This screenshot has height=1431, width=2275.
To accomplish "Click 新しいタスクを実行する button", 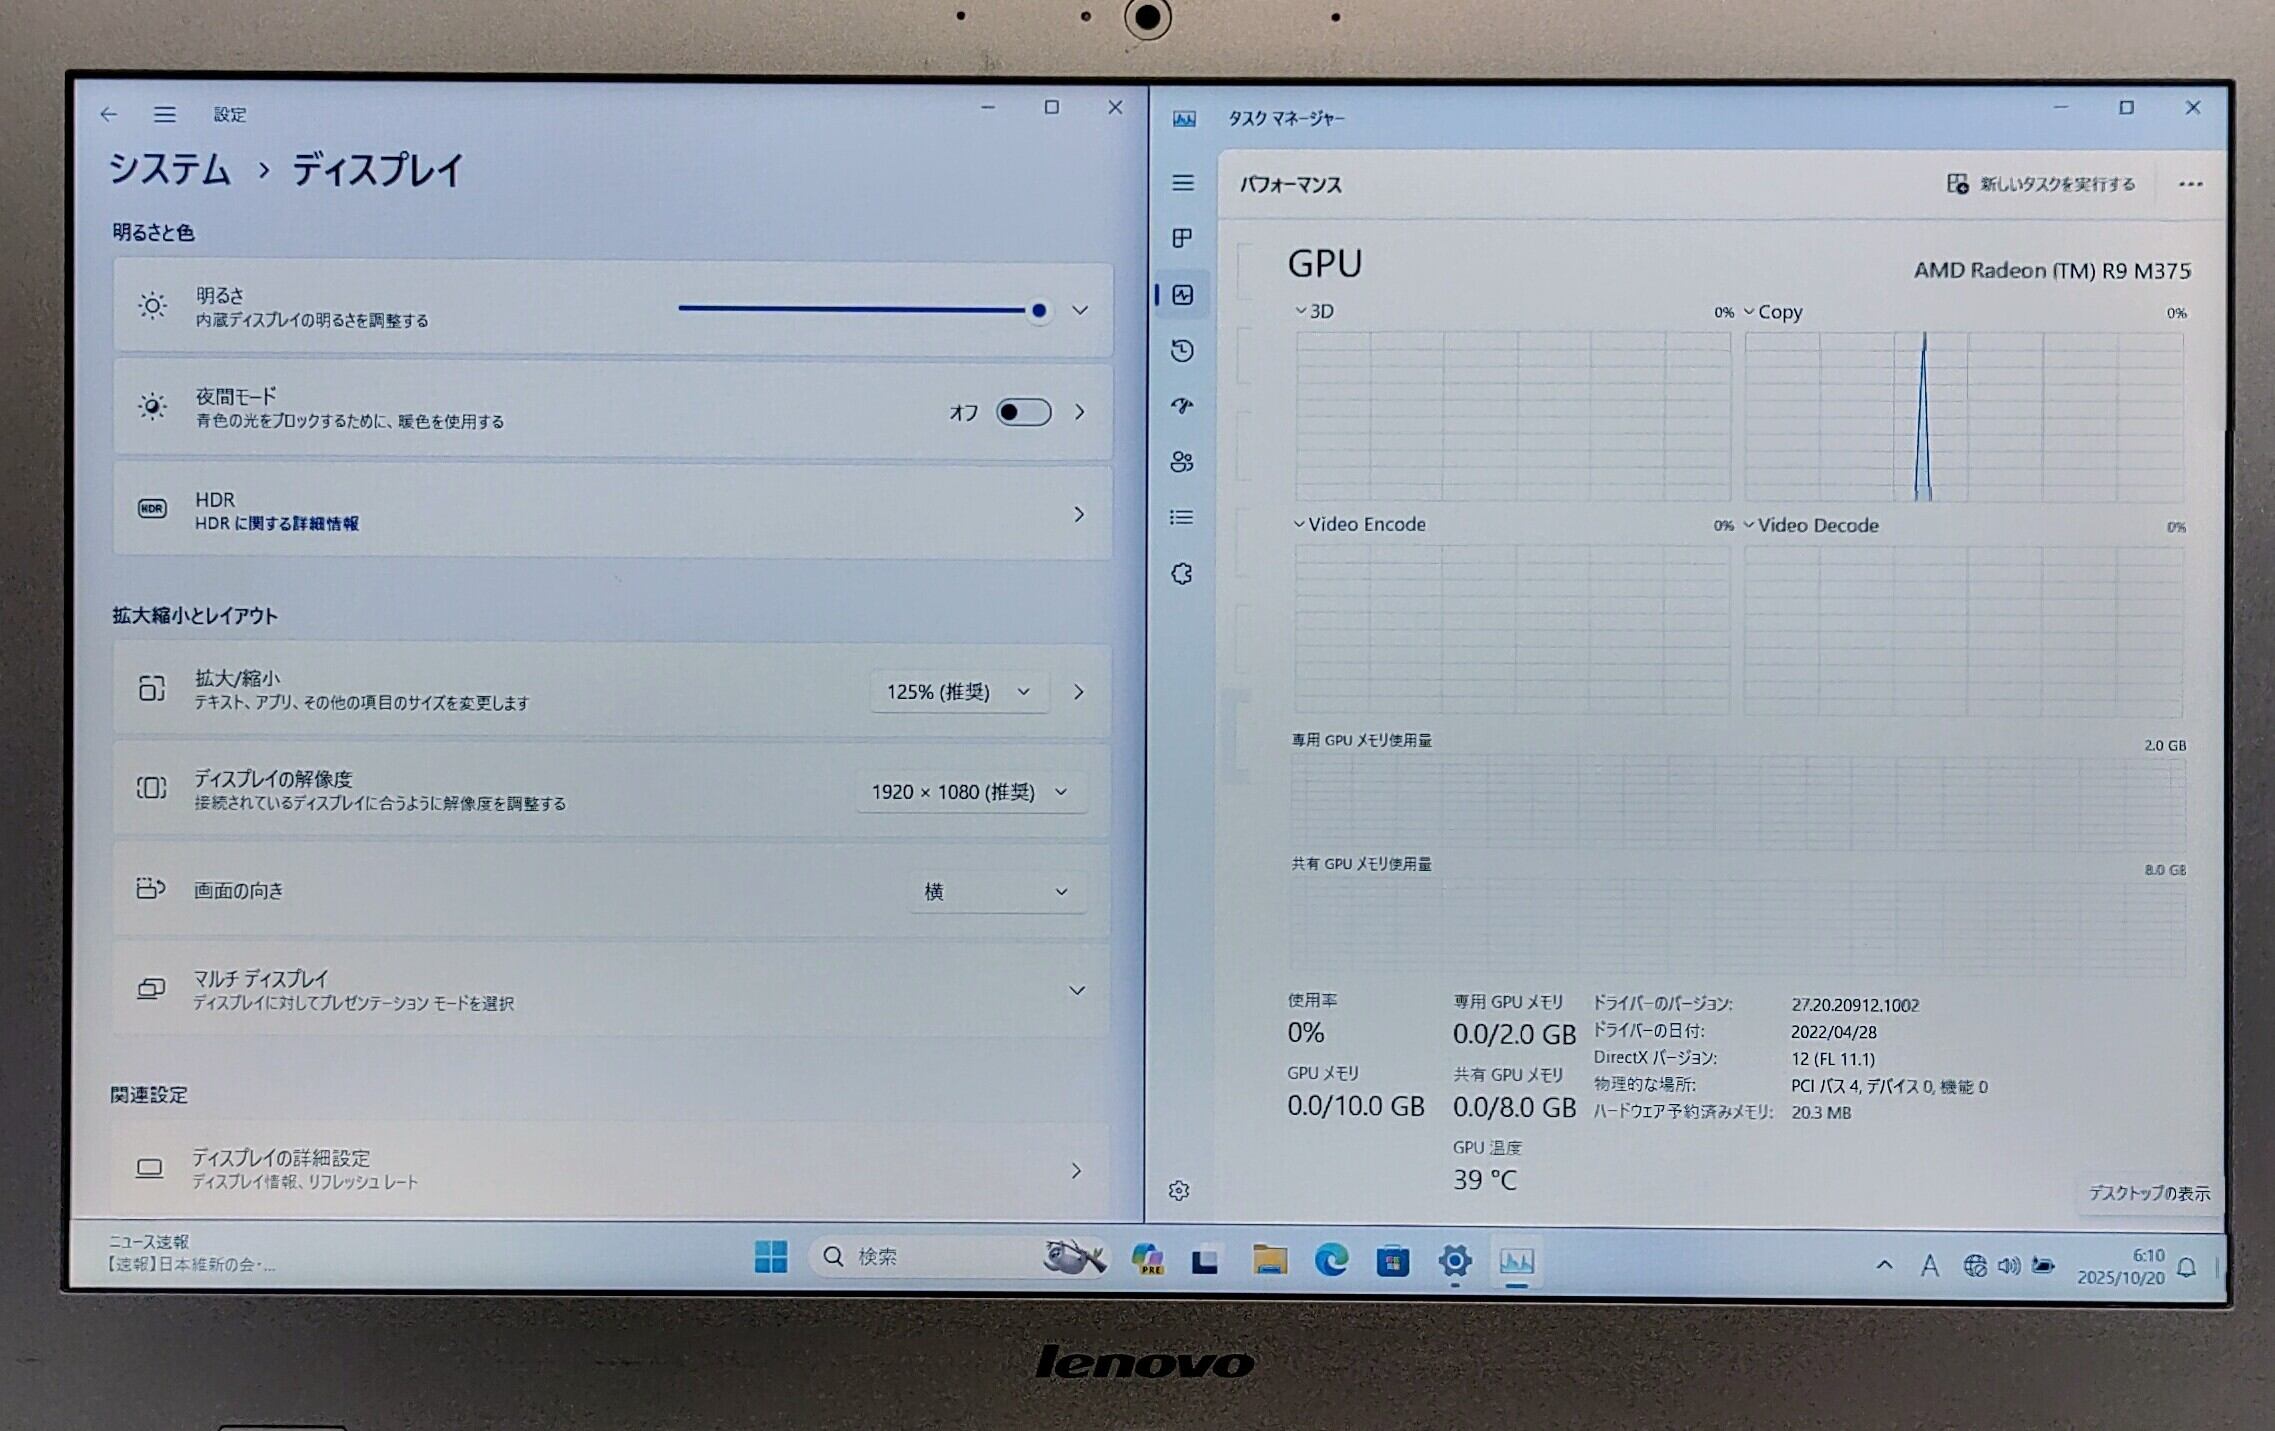I will [2040, 184].
